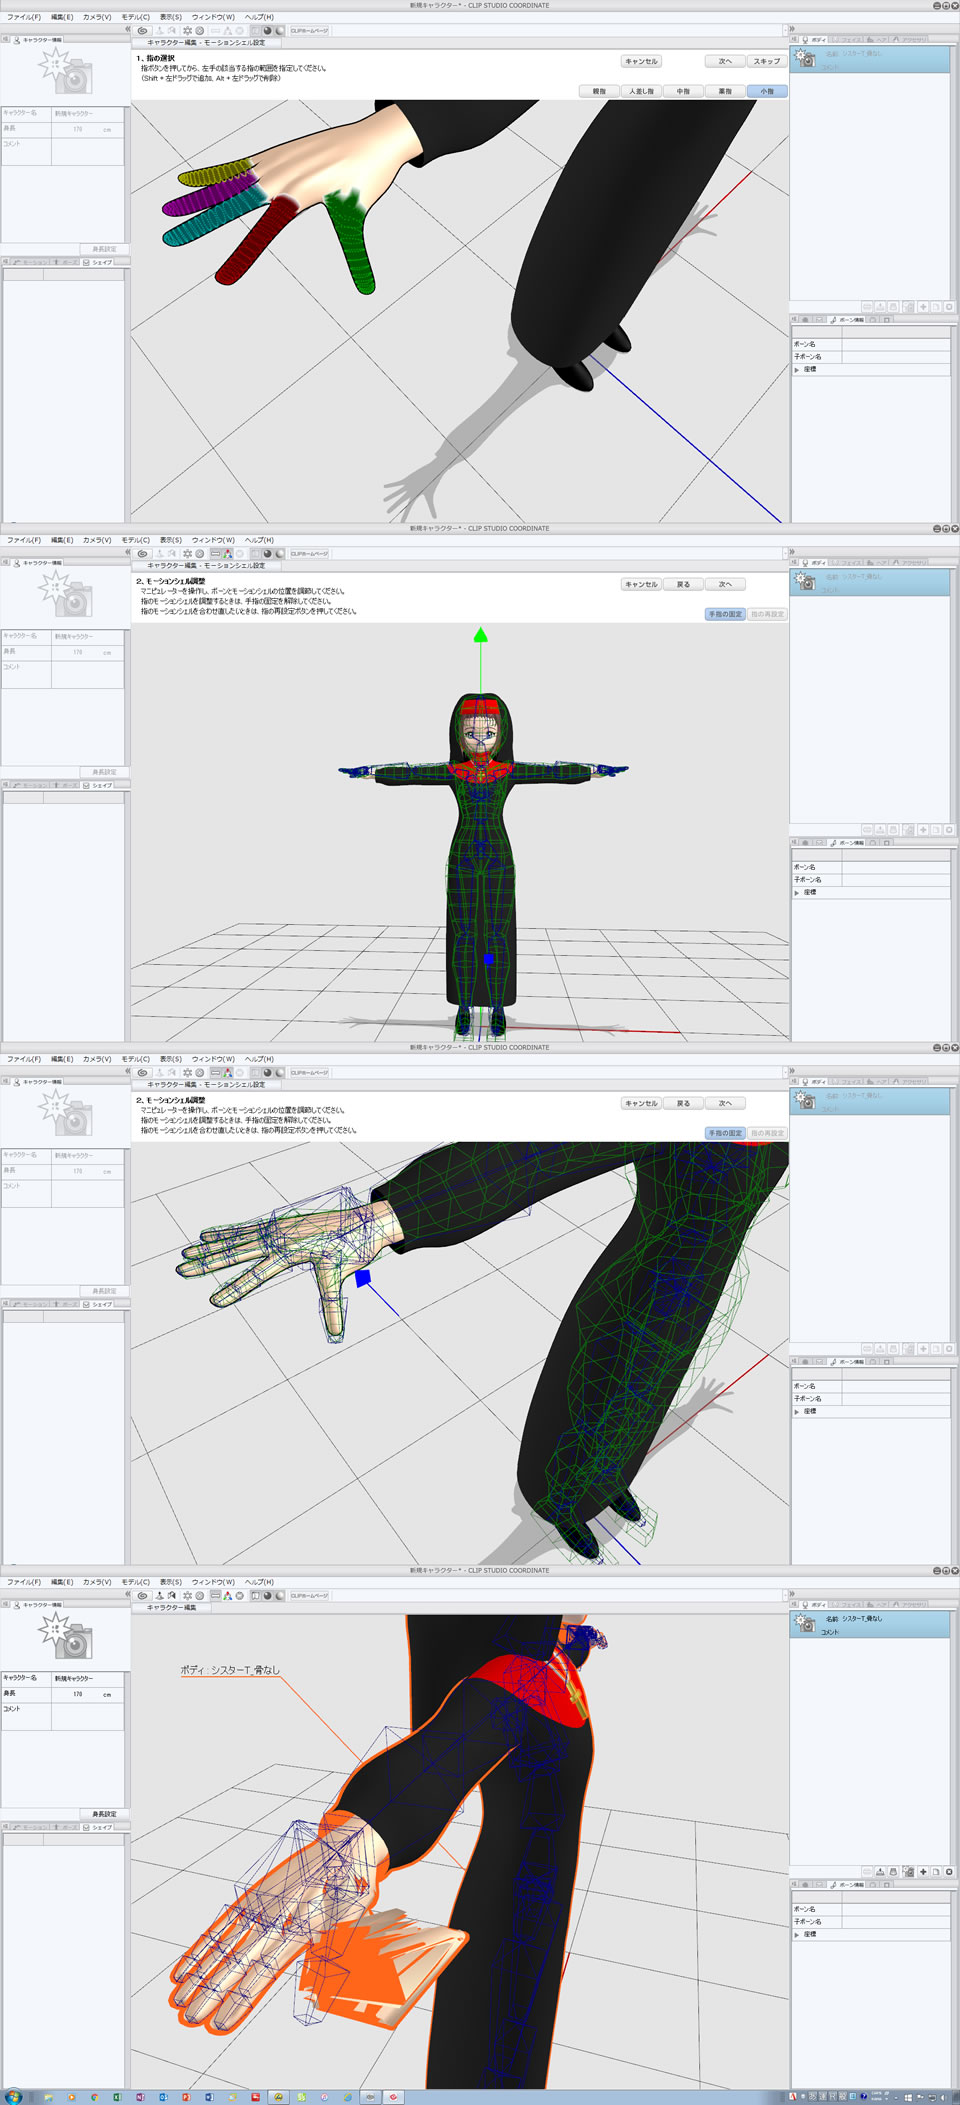Viewport: 960px width, 2105px height.
Task: Select the 中指 finger button
Action: pyautogui.click(x=683, y=91)
